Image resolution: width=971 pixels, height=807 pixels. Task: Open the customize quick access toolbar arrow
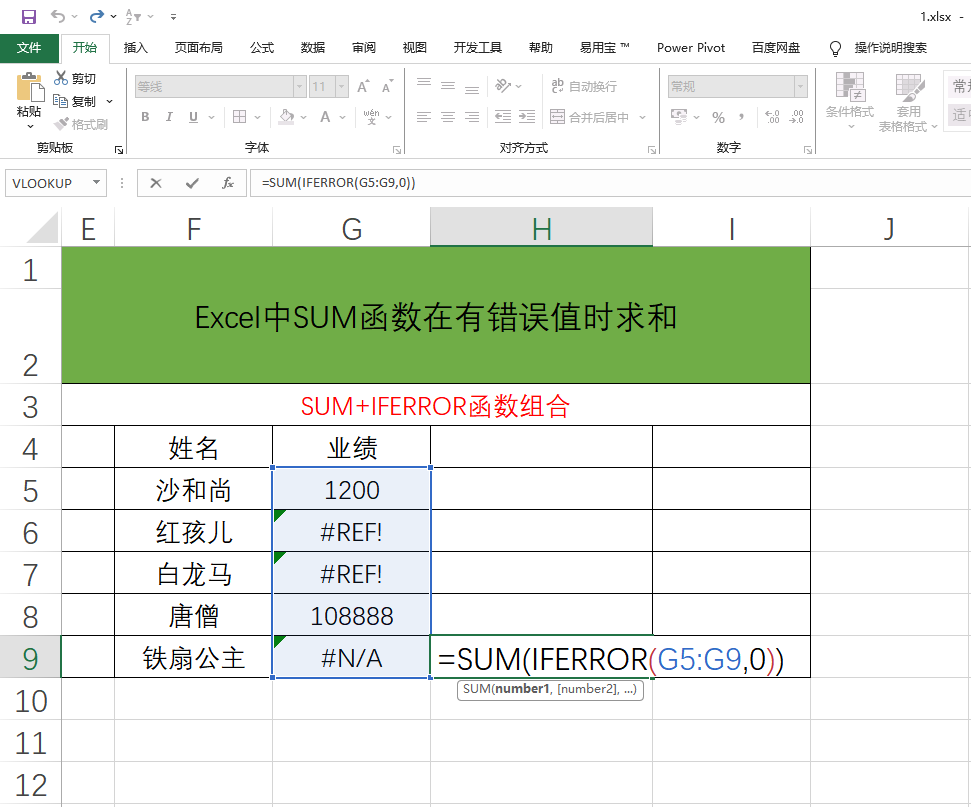pyautogui.click(x=173, y=17)
